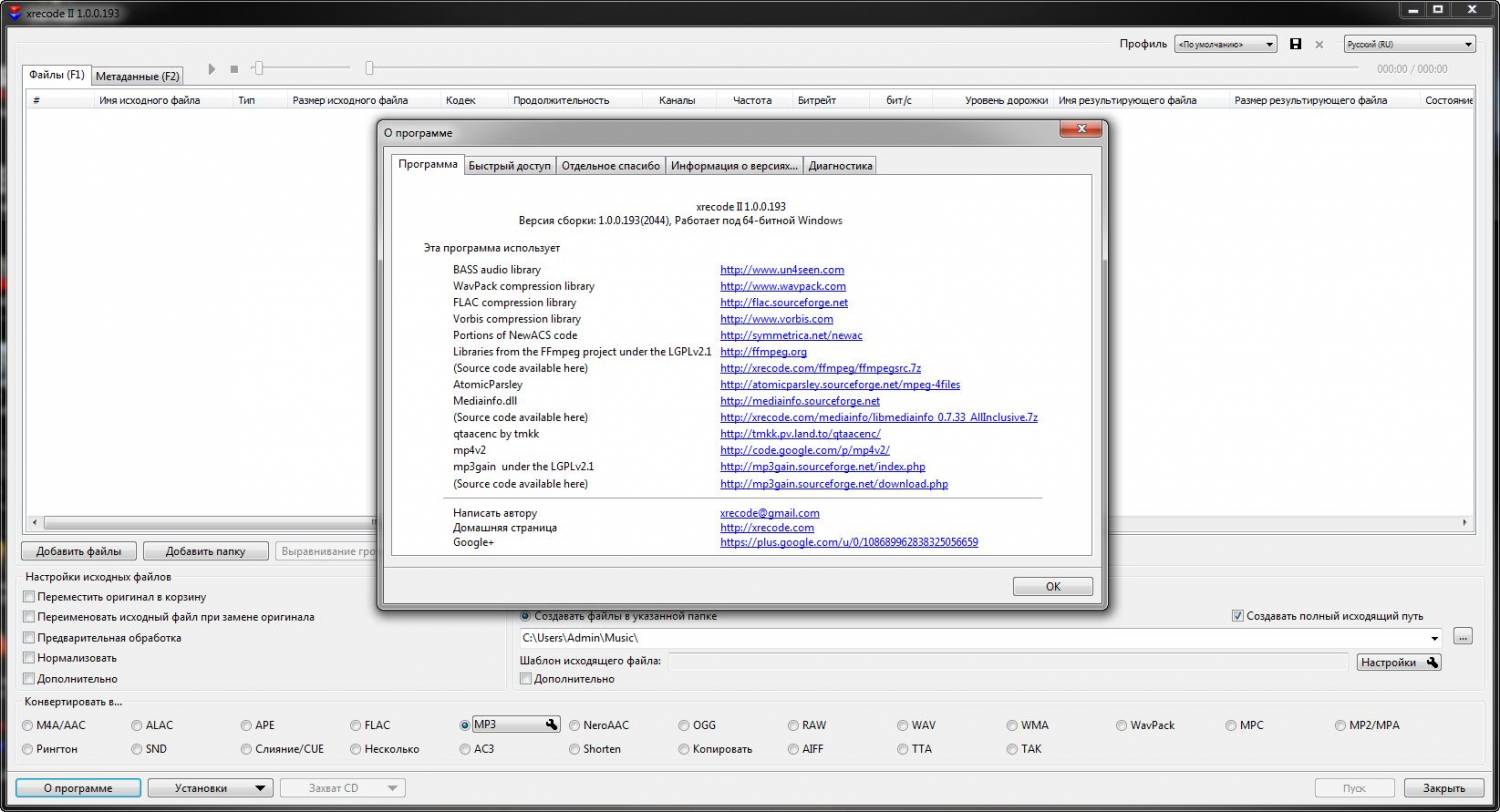
Task: Open 'Информация о версиях...' tab
Action: point(734,166)
